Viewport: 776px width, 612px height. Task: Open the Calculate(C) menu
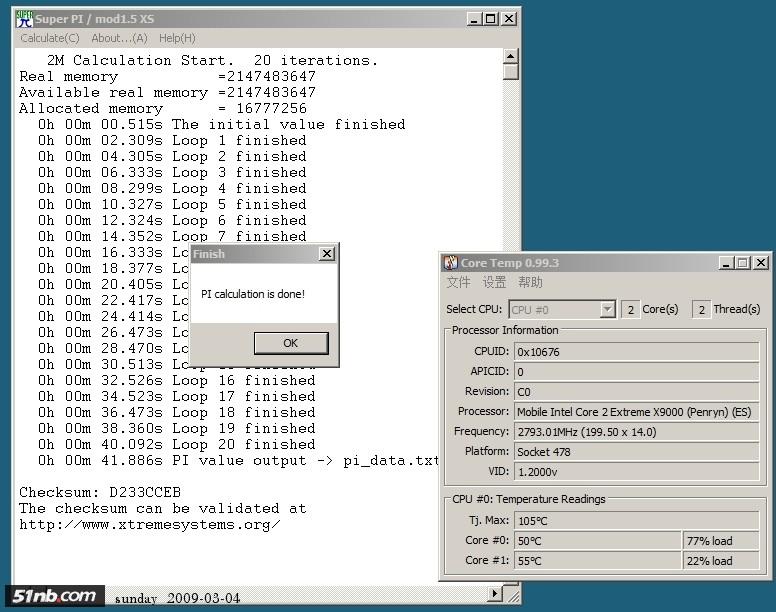(49, 38)
